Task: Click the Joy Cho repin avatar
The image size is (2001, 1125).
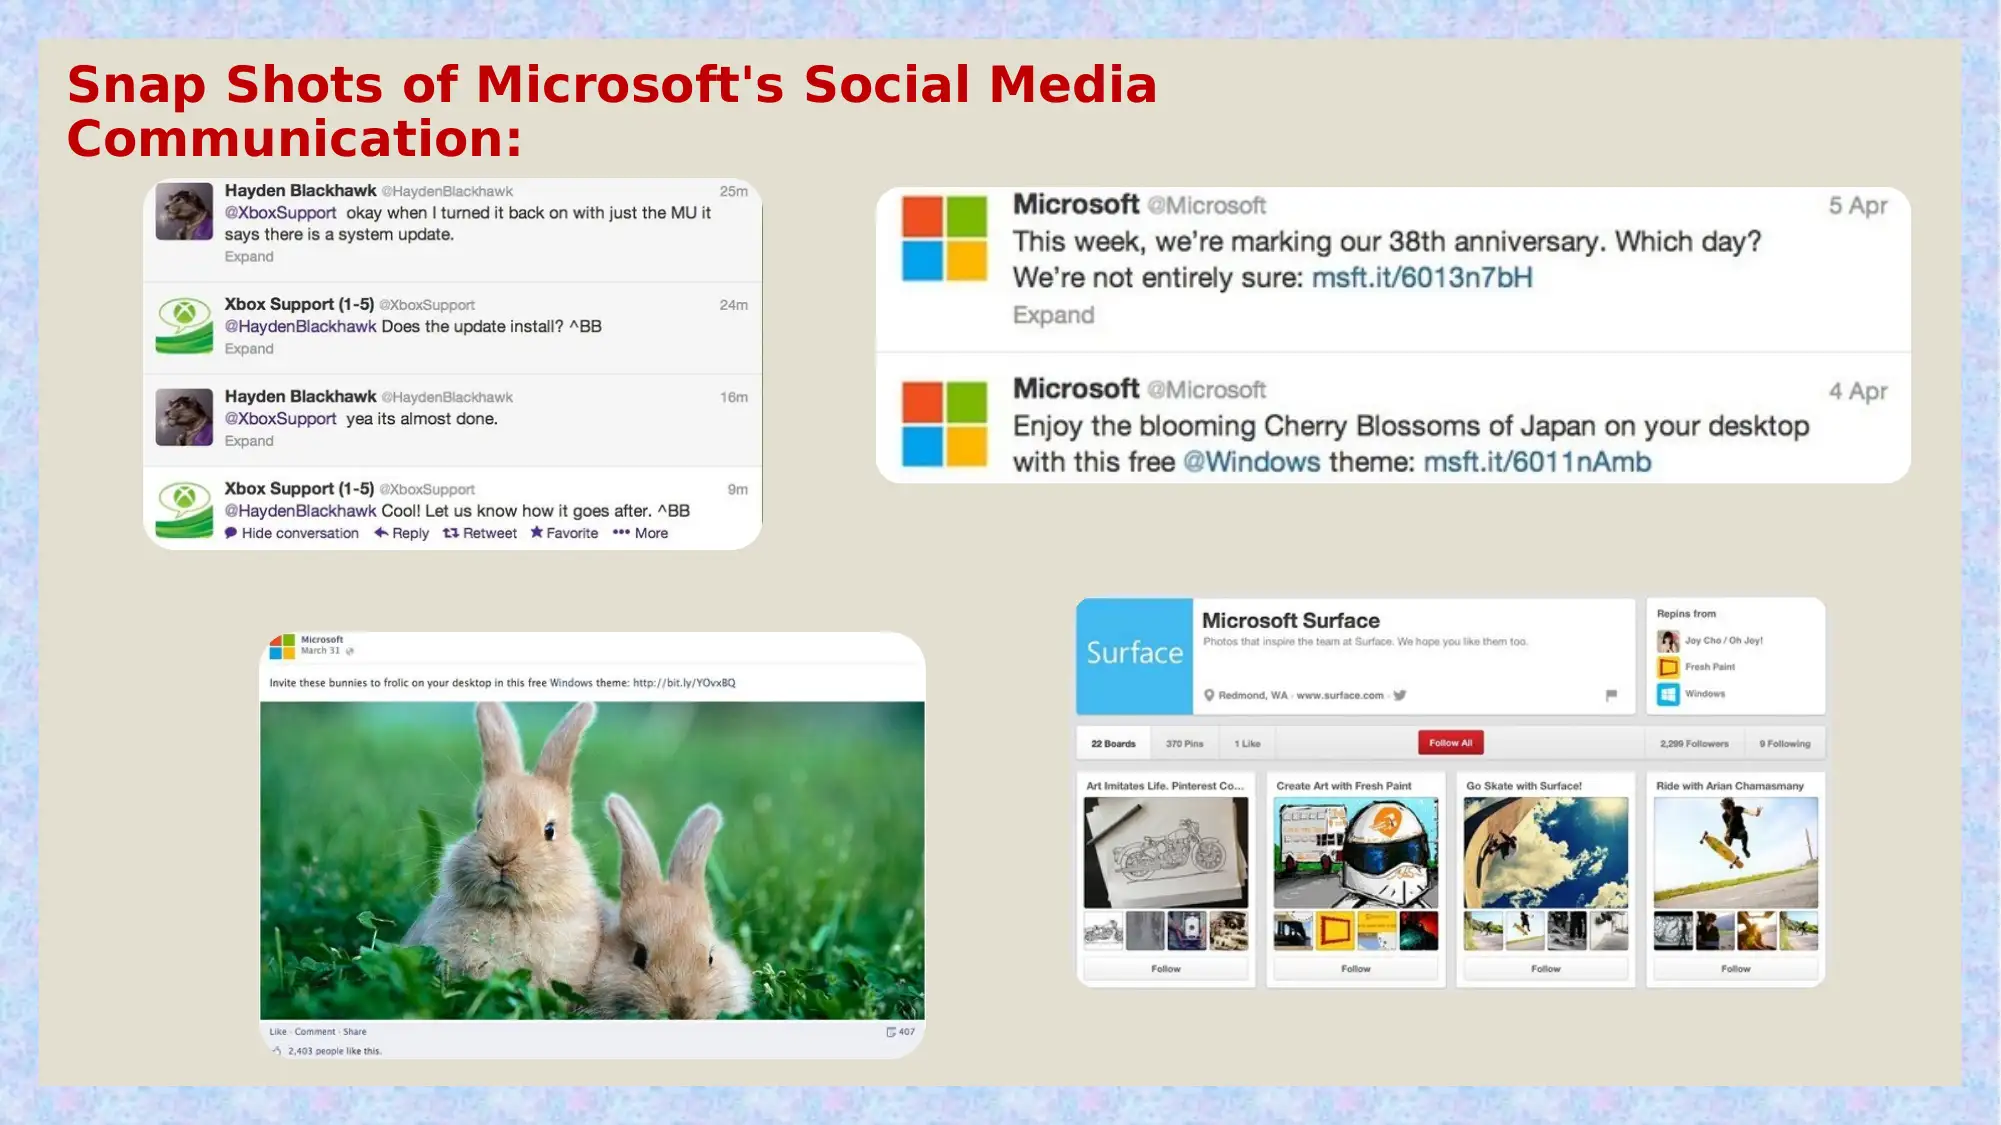Action: click(1668, 641)
